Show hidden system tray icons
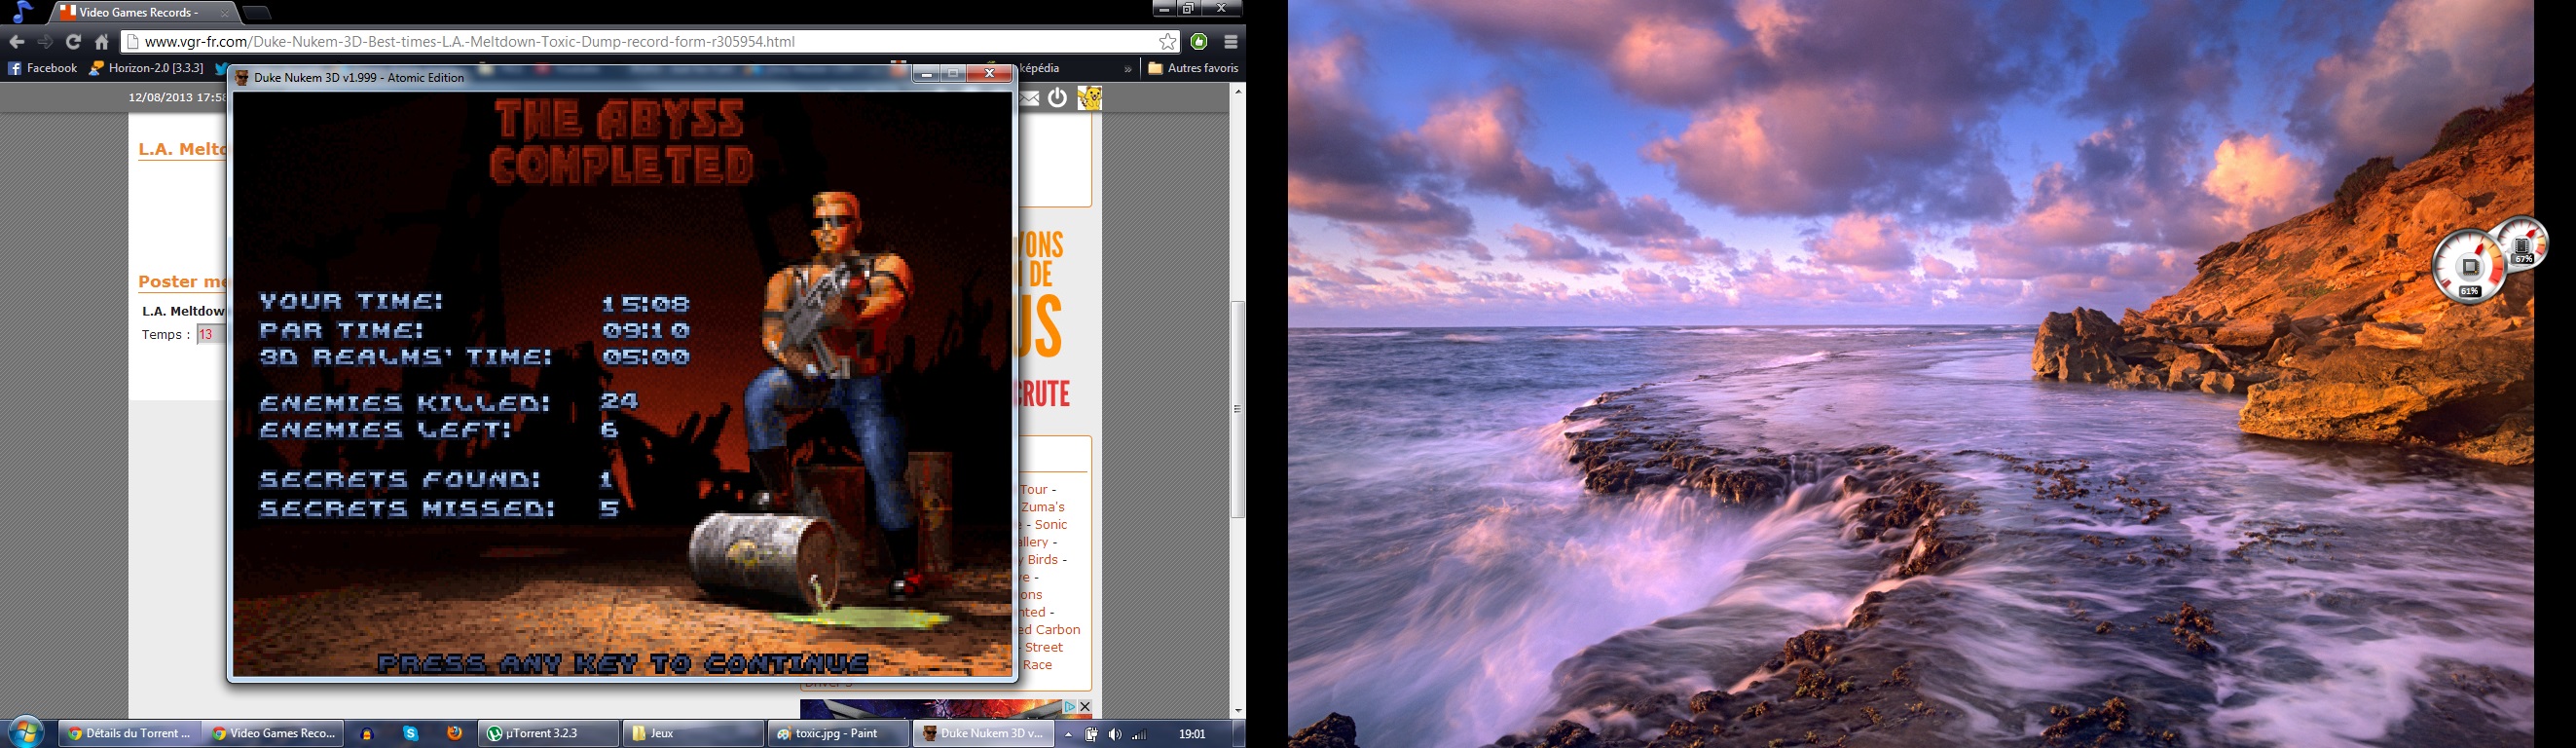Screen dimensions: 2576x748 click(x=1068, y=734)
